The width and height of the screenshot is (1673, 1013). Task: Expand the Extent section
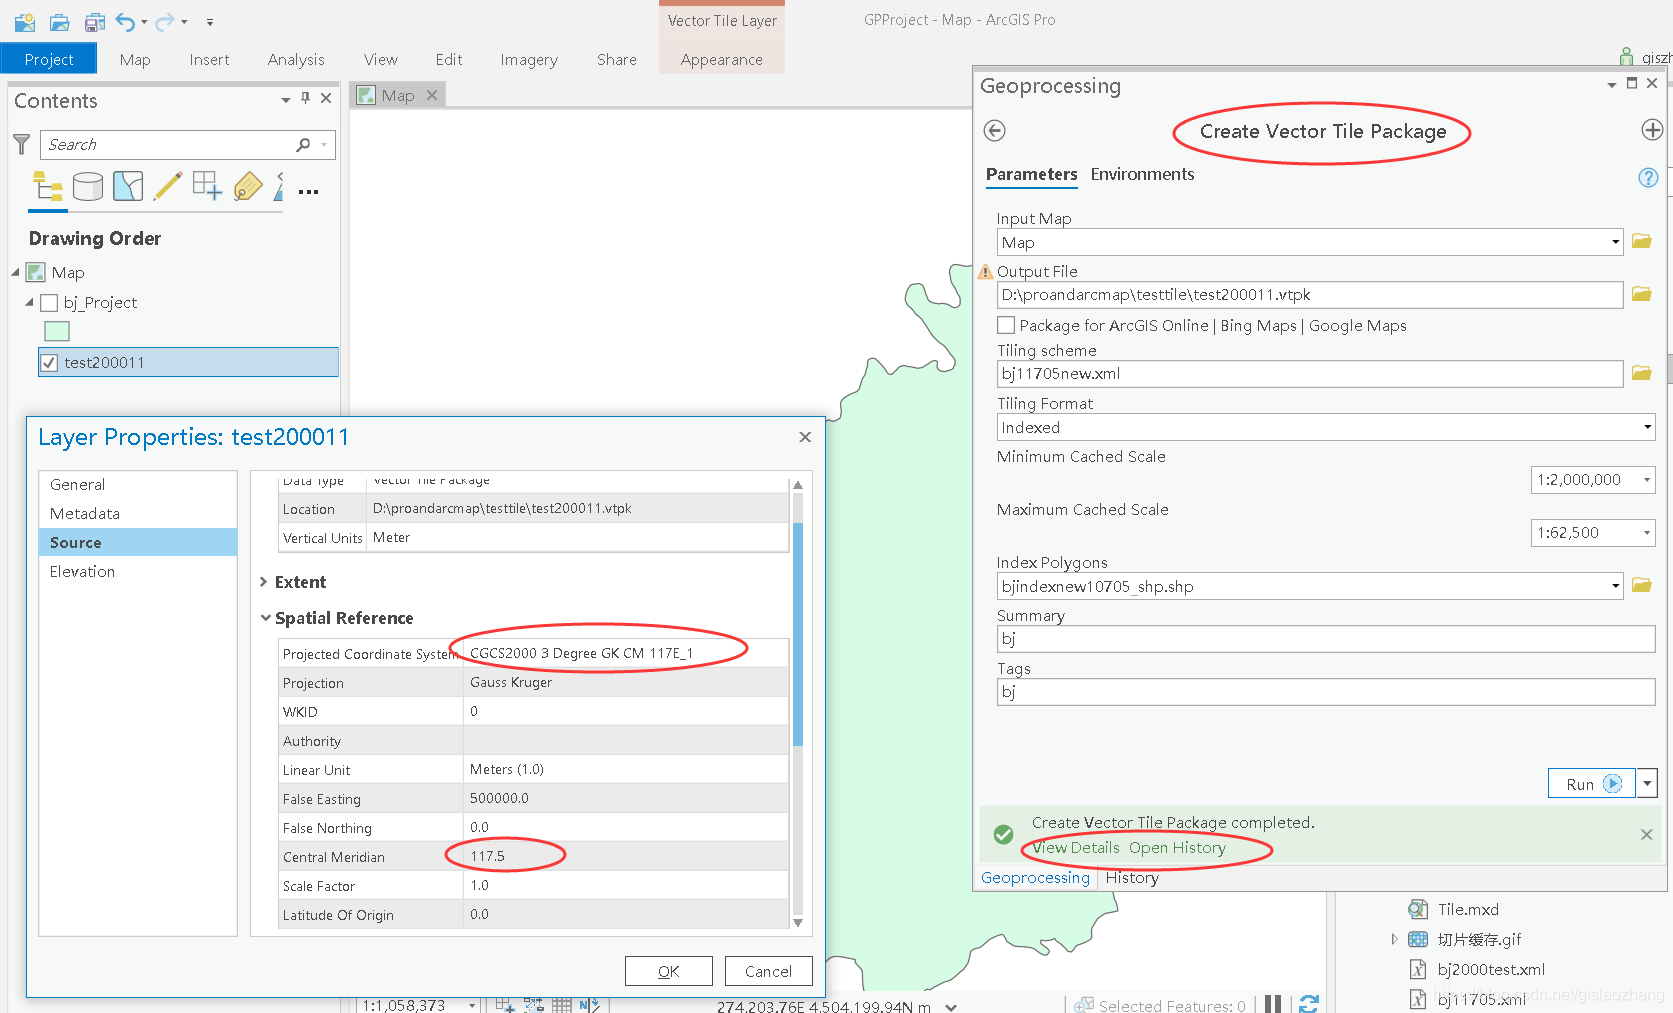coord(264,582)
